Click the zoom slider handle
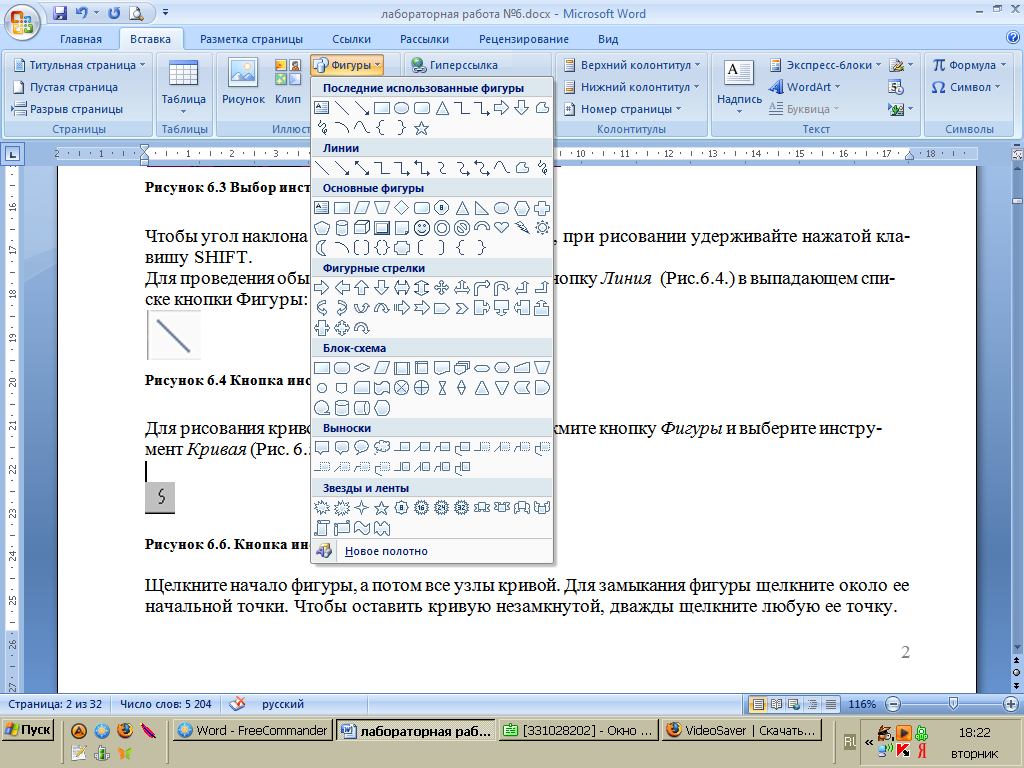The width and height of the screenshot is (1024, 768). pos(953,703)
